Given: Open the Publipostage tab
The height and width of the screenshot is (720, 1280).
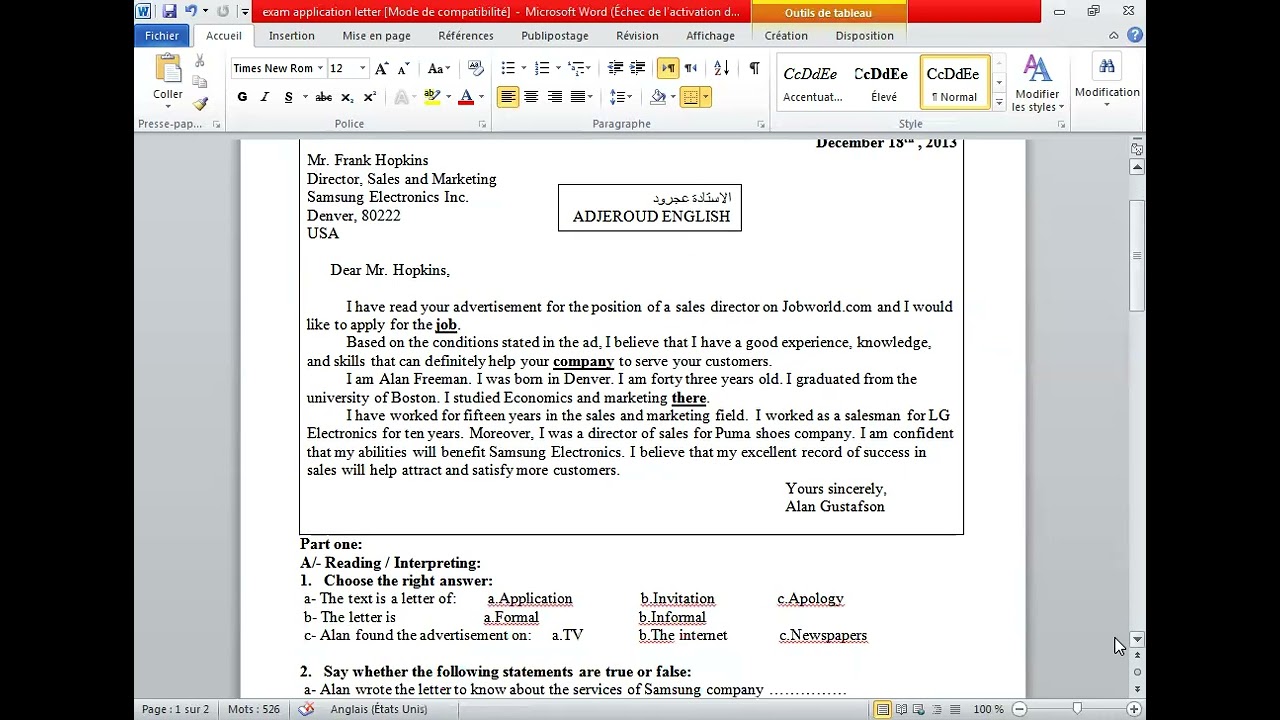Looking at the screenshot, I should (555, 35).
